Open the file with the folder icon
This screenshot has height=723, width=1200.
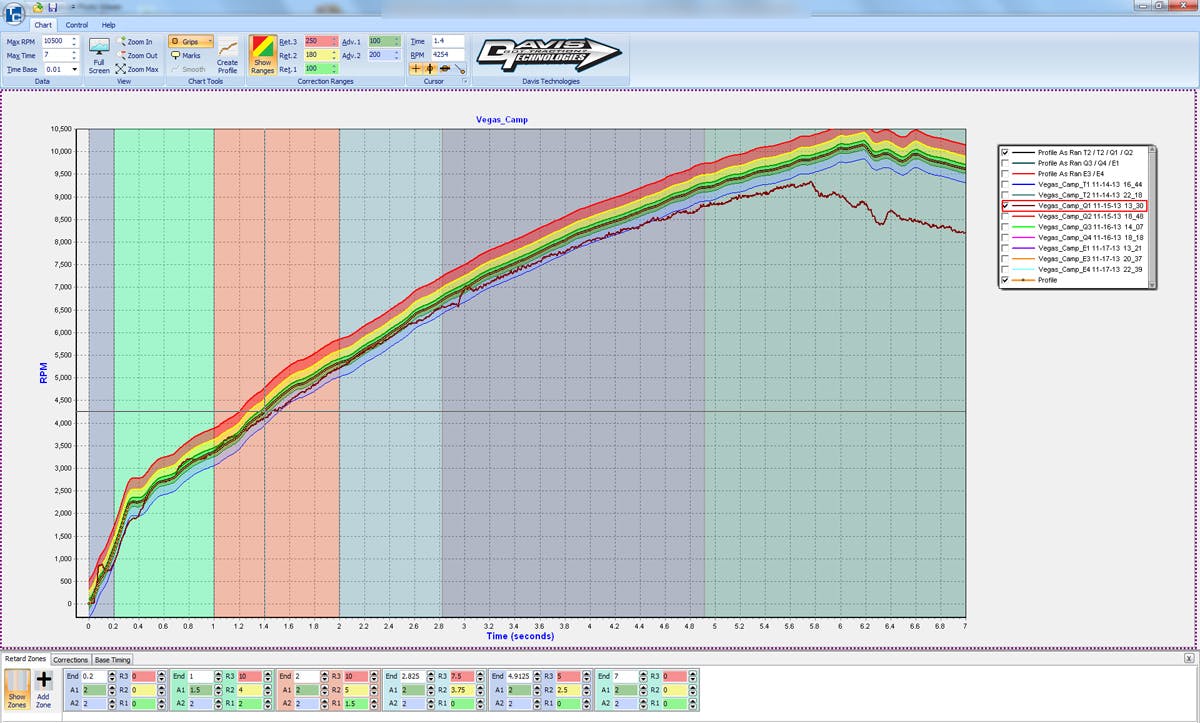pyautogui.click(x=37, y=7)
